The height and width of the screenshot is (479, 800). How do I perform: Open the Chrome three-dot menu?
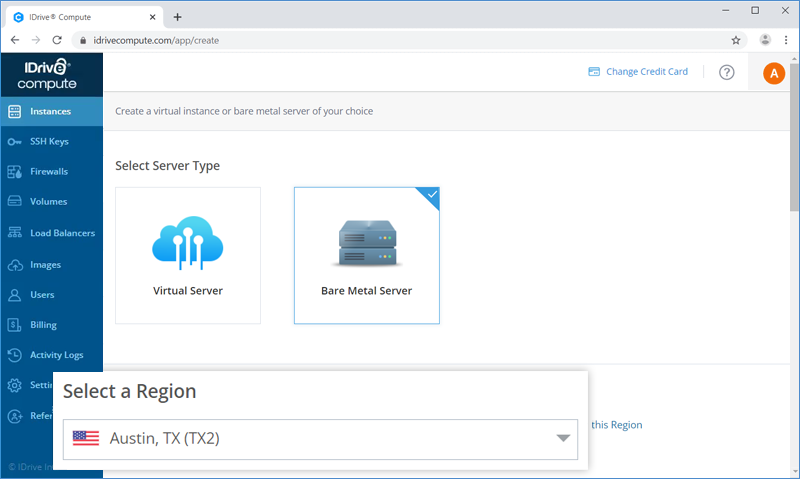[786, 40]
